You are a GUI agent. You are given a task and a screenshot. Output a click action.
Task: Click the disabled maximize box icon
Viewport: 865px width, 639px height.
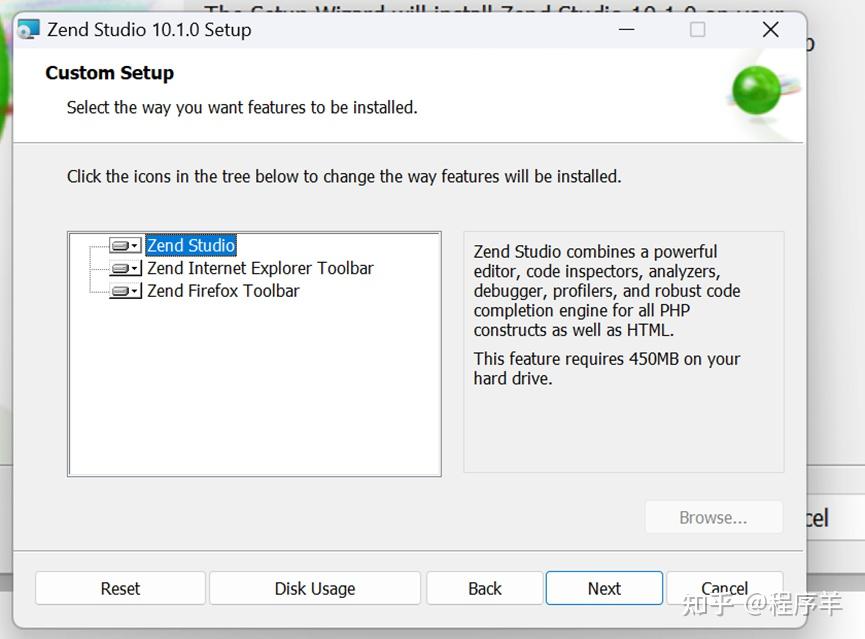[697, 29]
